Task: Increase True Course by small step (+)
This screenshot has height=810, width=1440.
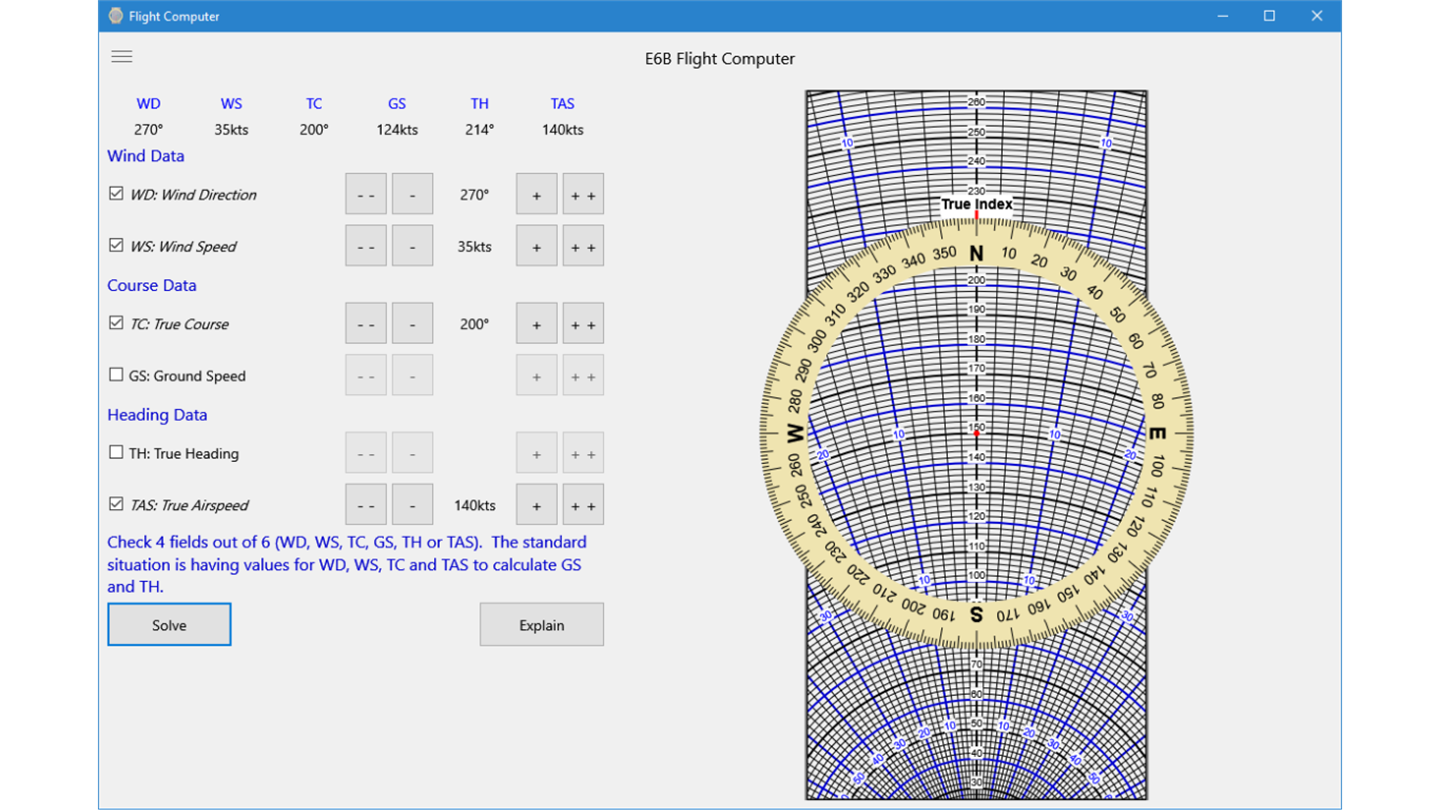Action: pos(537,324)
